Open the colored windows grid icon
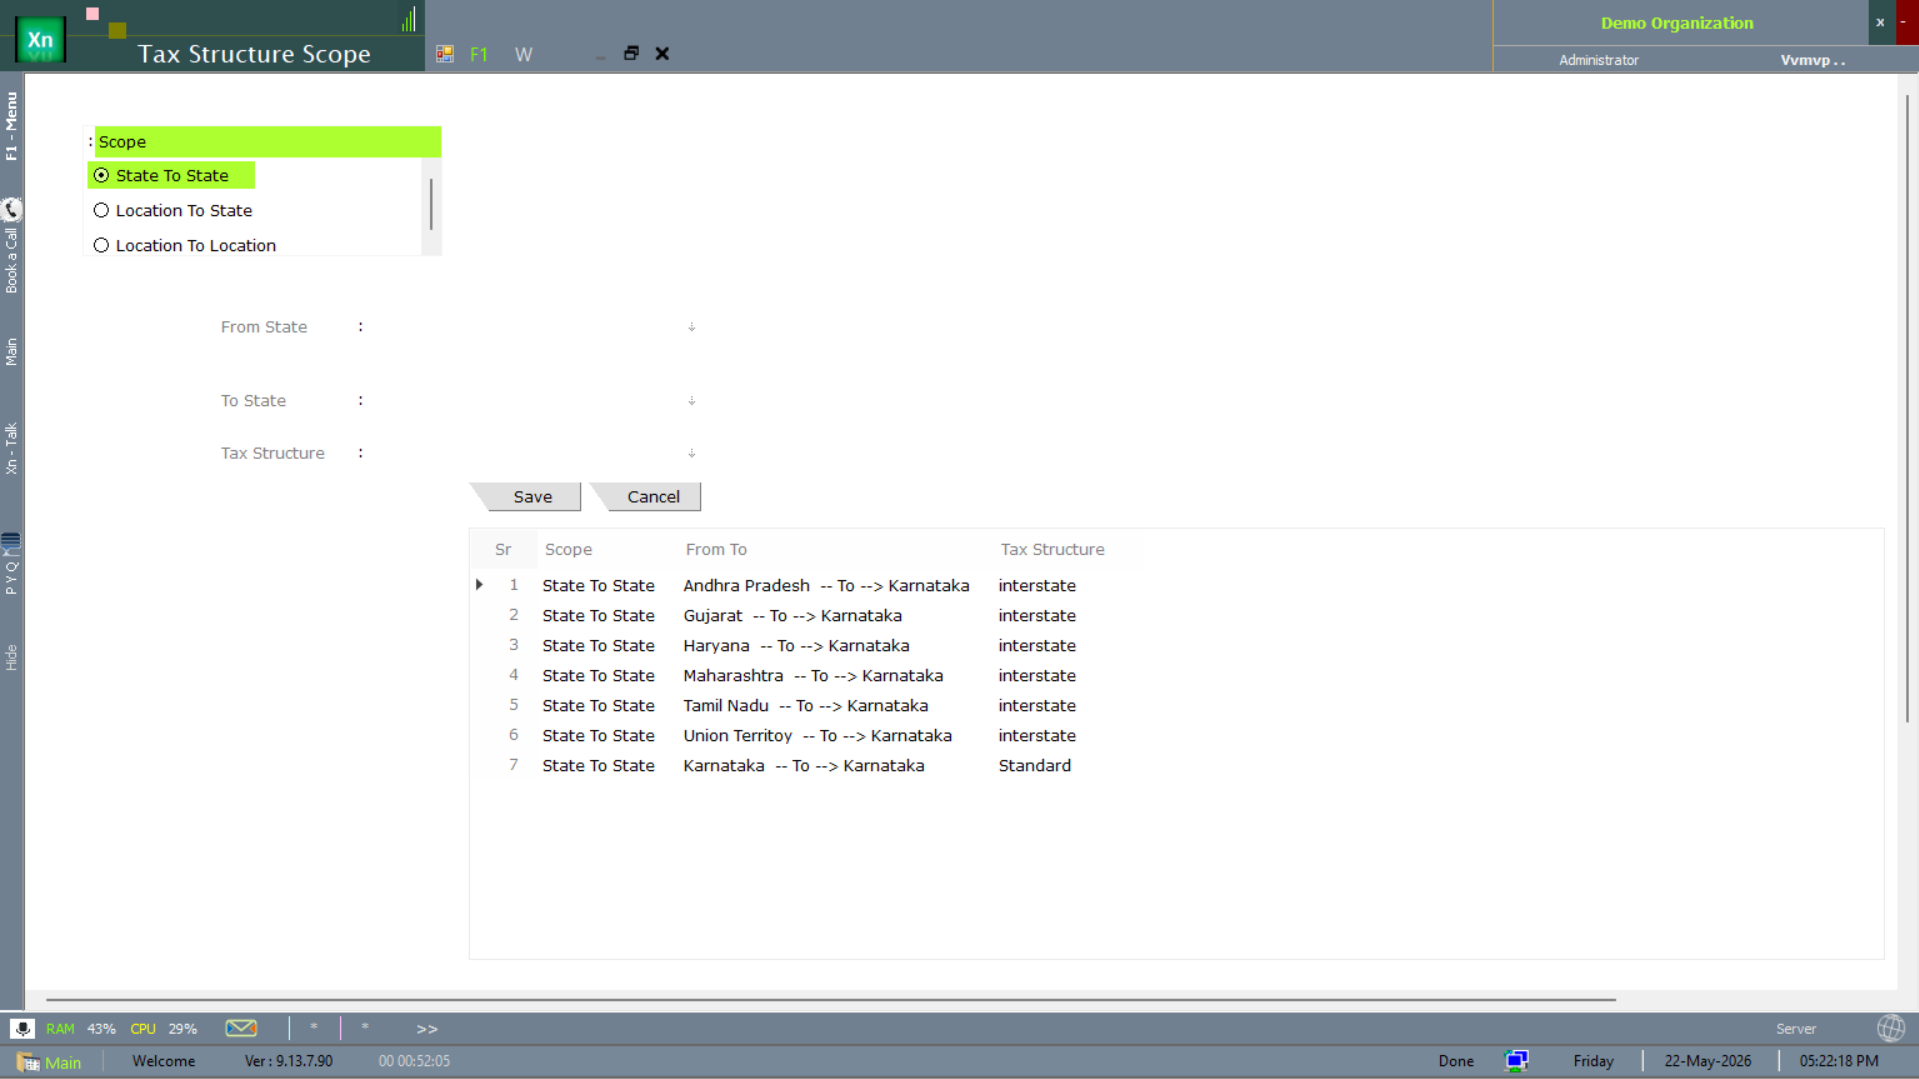Screen dimensions: 1919x1079 [x=445, y=54]
